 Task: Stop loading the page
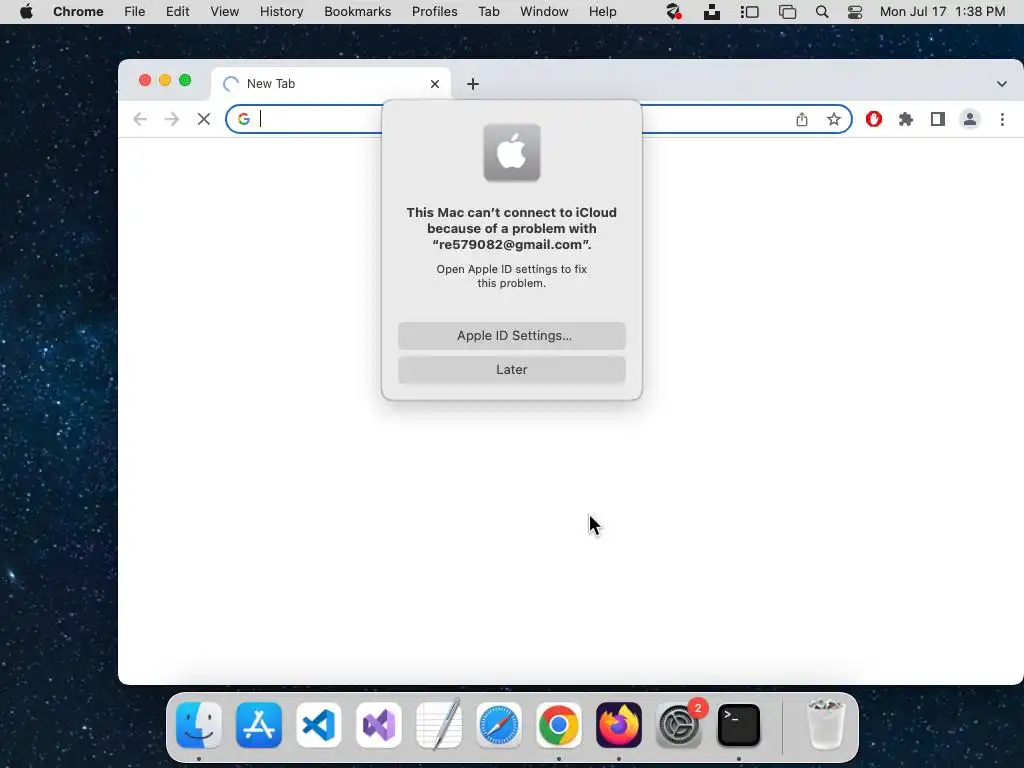pos(204,119)
